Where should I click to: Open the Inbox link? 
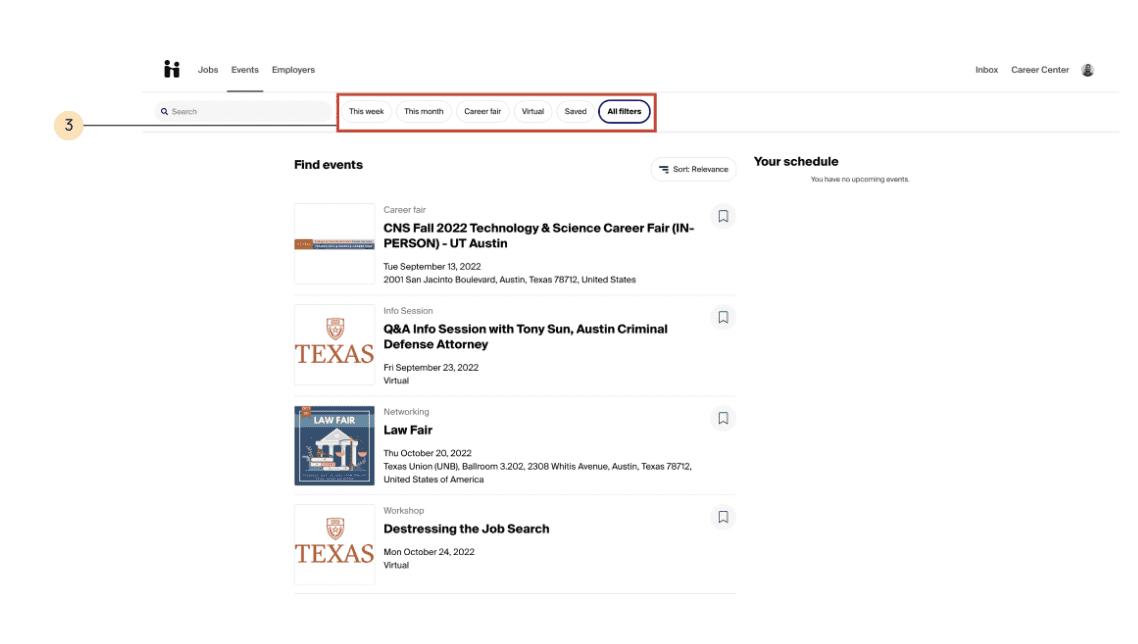tap(986, 70)
